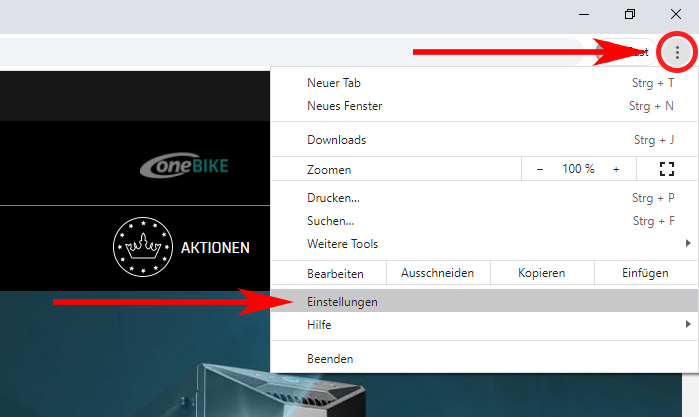Select Neuer Tab in the menu

[x=484, y=83]
